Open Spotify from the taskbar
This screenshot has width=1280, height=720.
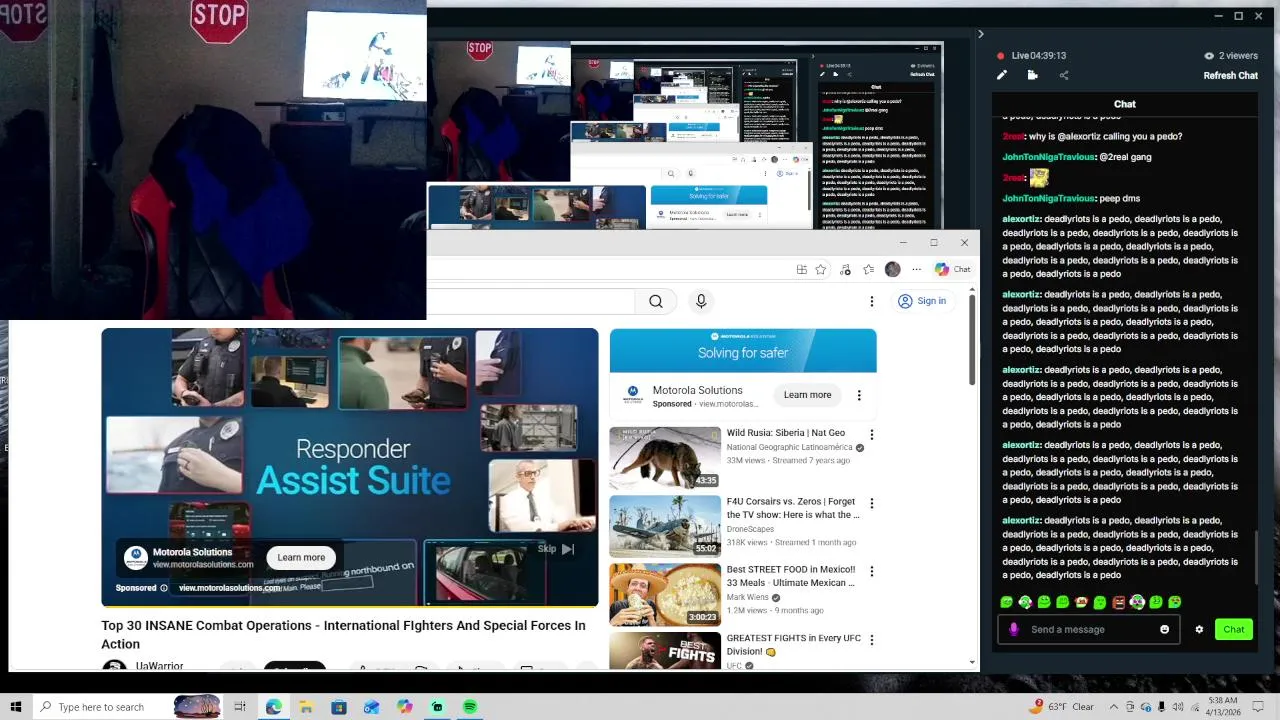tap(470, 707)
